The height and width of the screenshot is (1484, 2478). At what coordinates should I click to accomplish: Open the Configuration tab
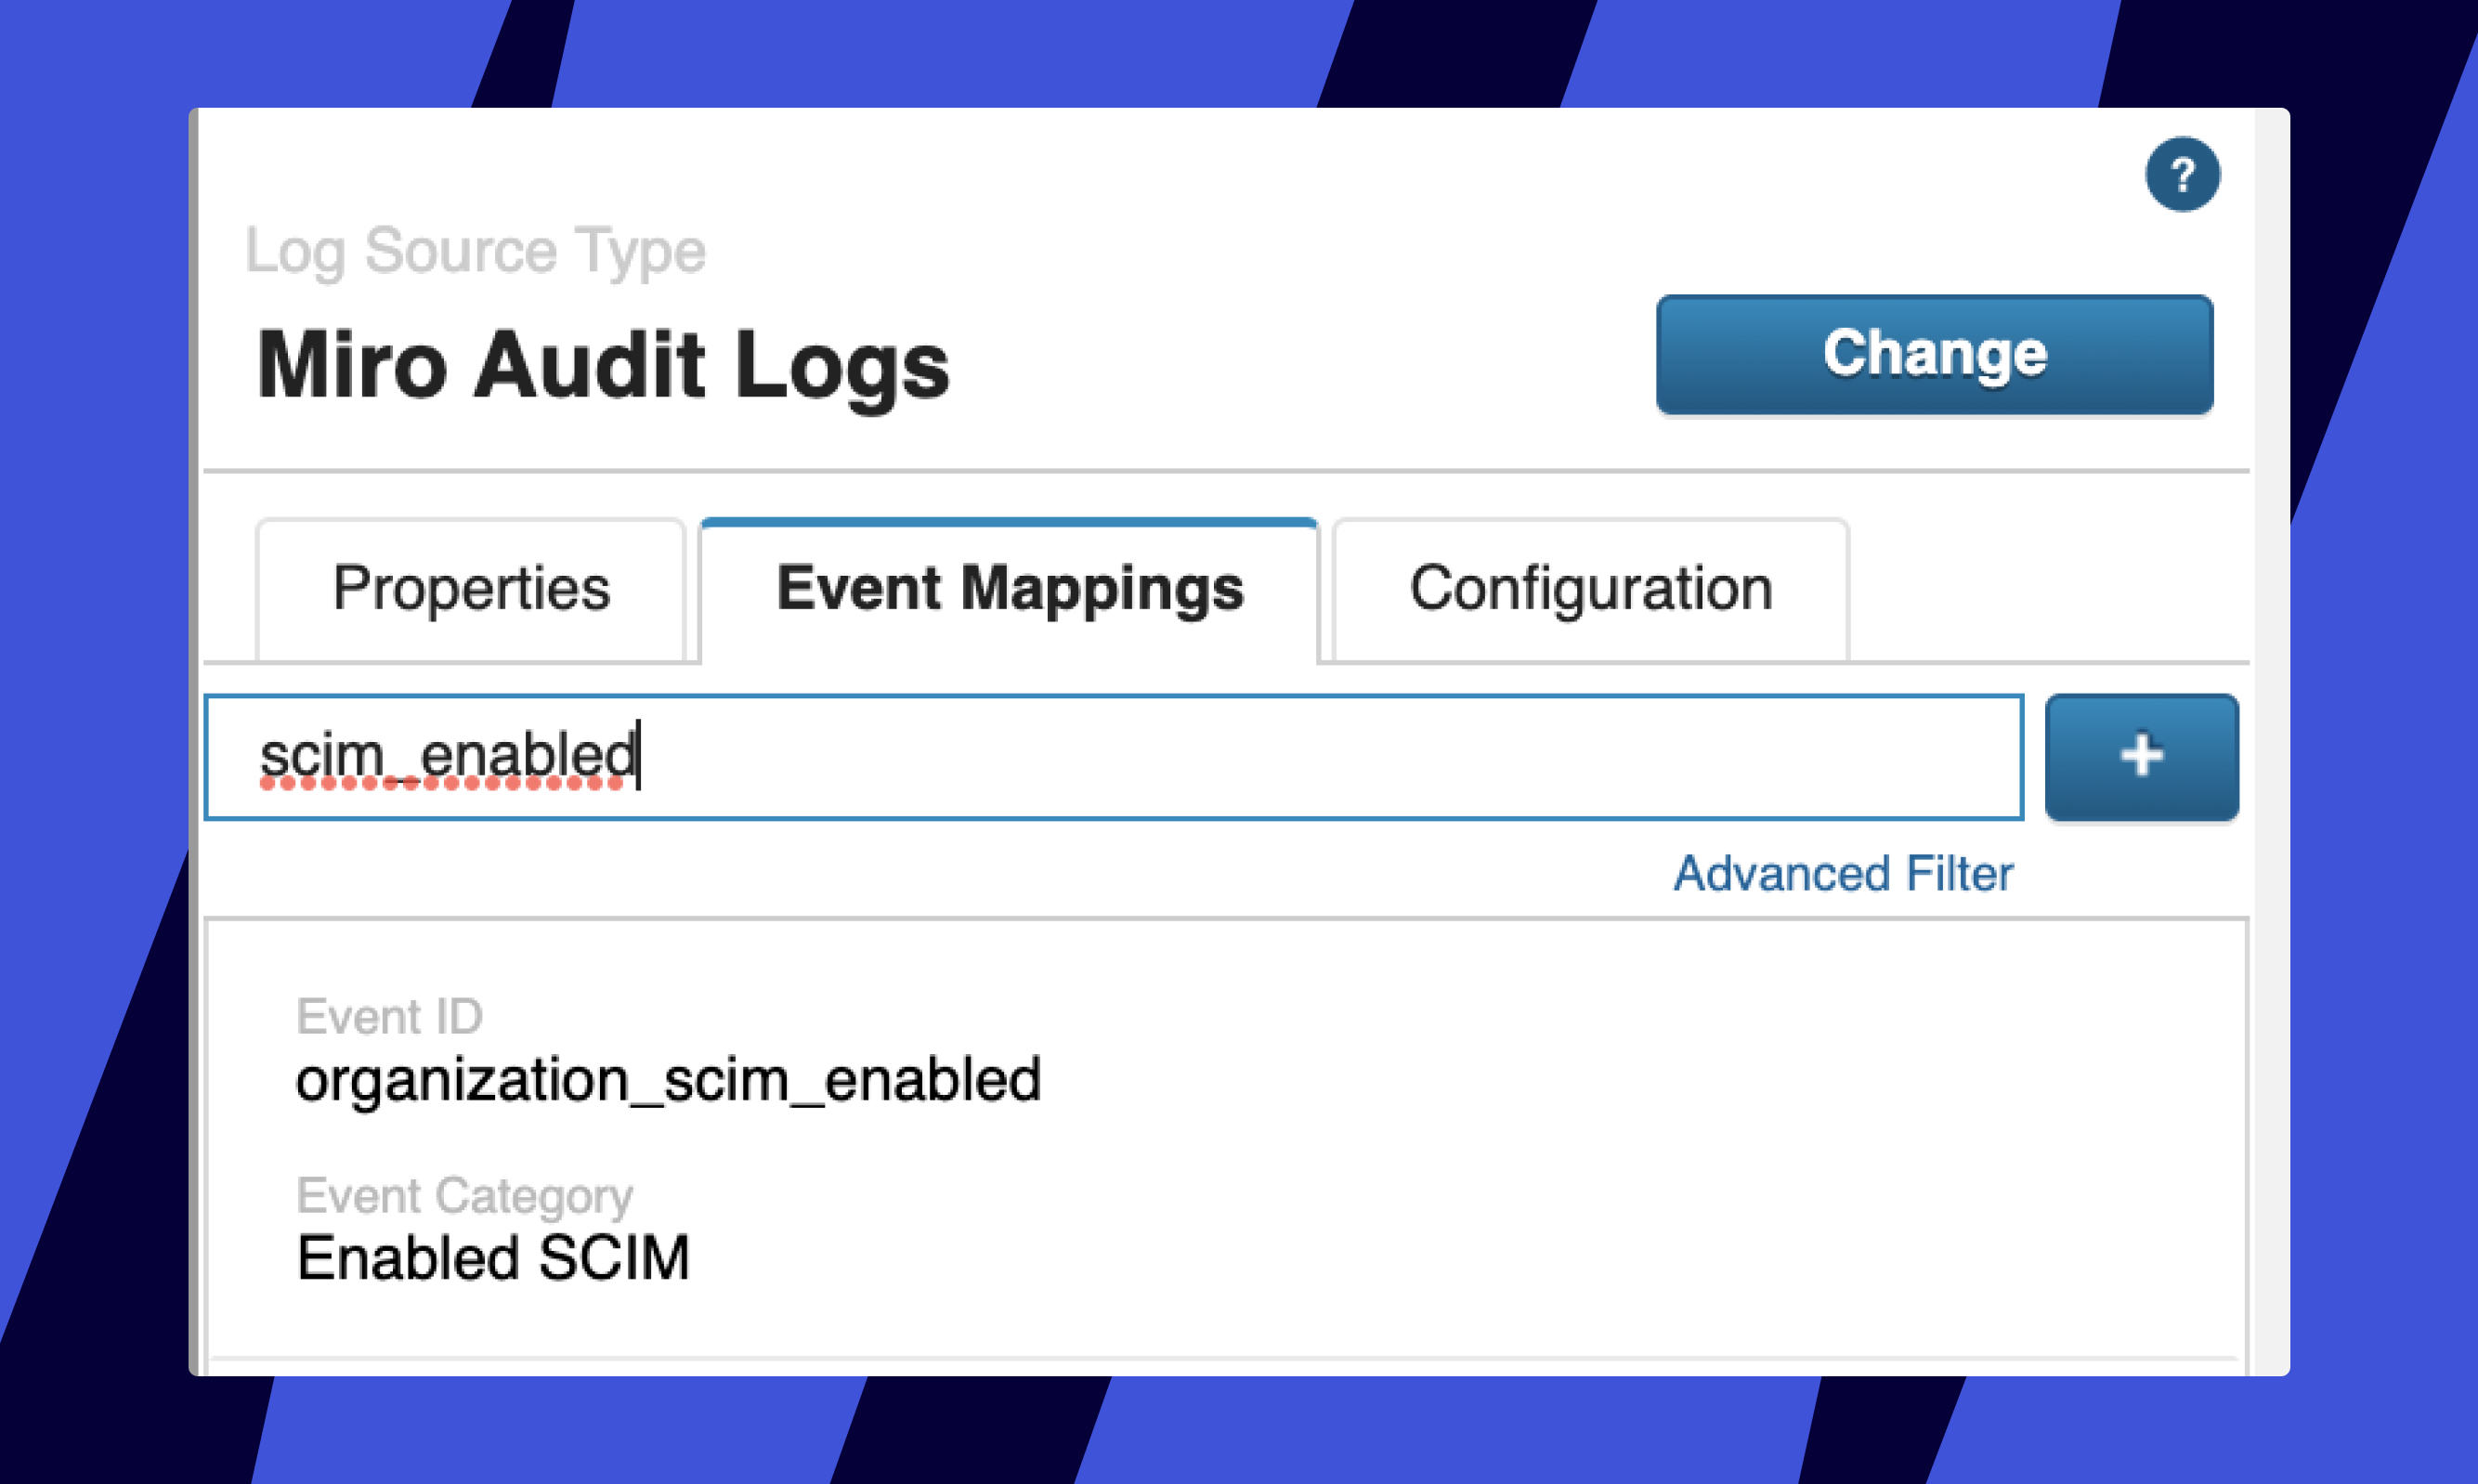tap(1590, 589)
